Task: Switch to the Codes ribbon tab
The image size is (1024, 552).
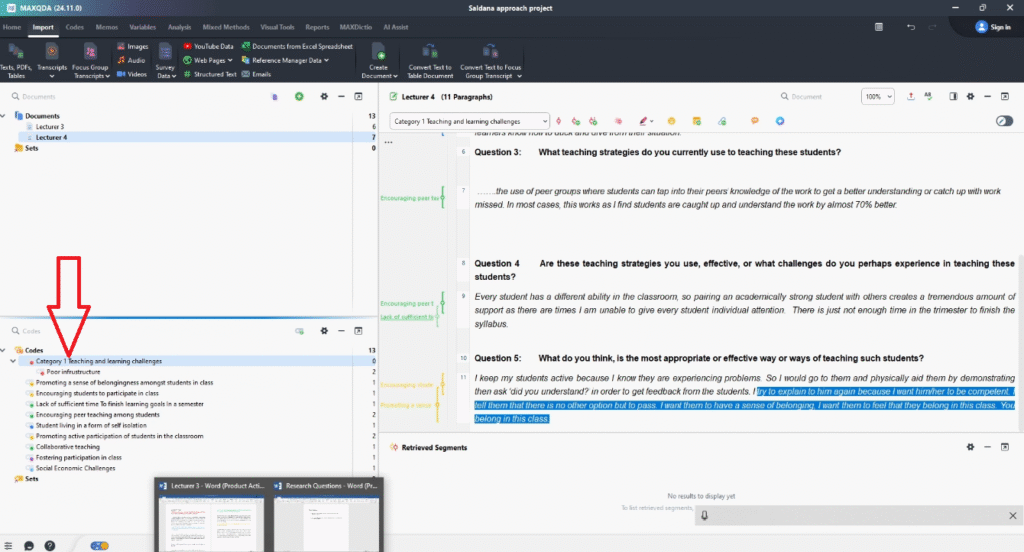Action: (74, 27)
